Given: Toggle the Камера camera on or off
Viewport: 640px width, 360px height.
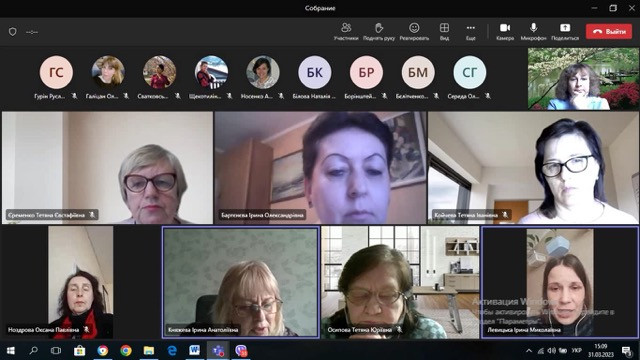Looking at the screenshot, I should click(x=505, y=32).
